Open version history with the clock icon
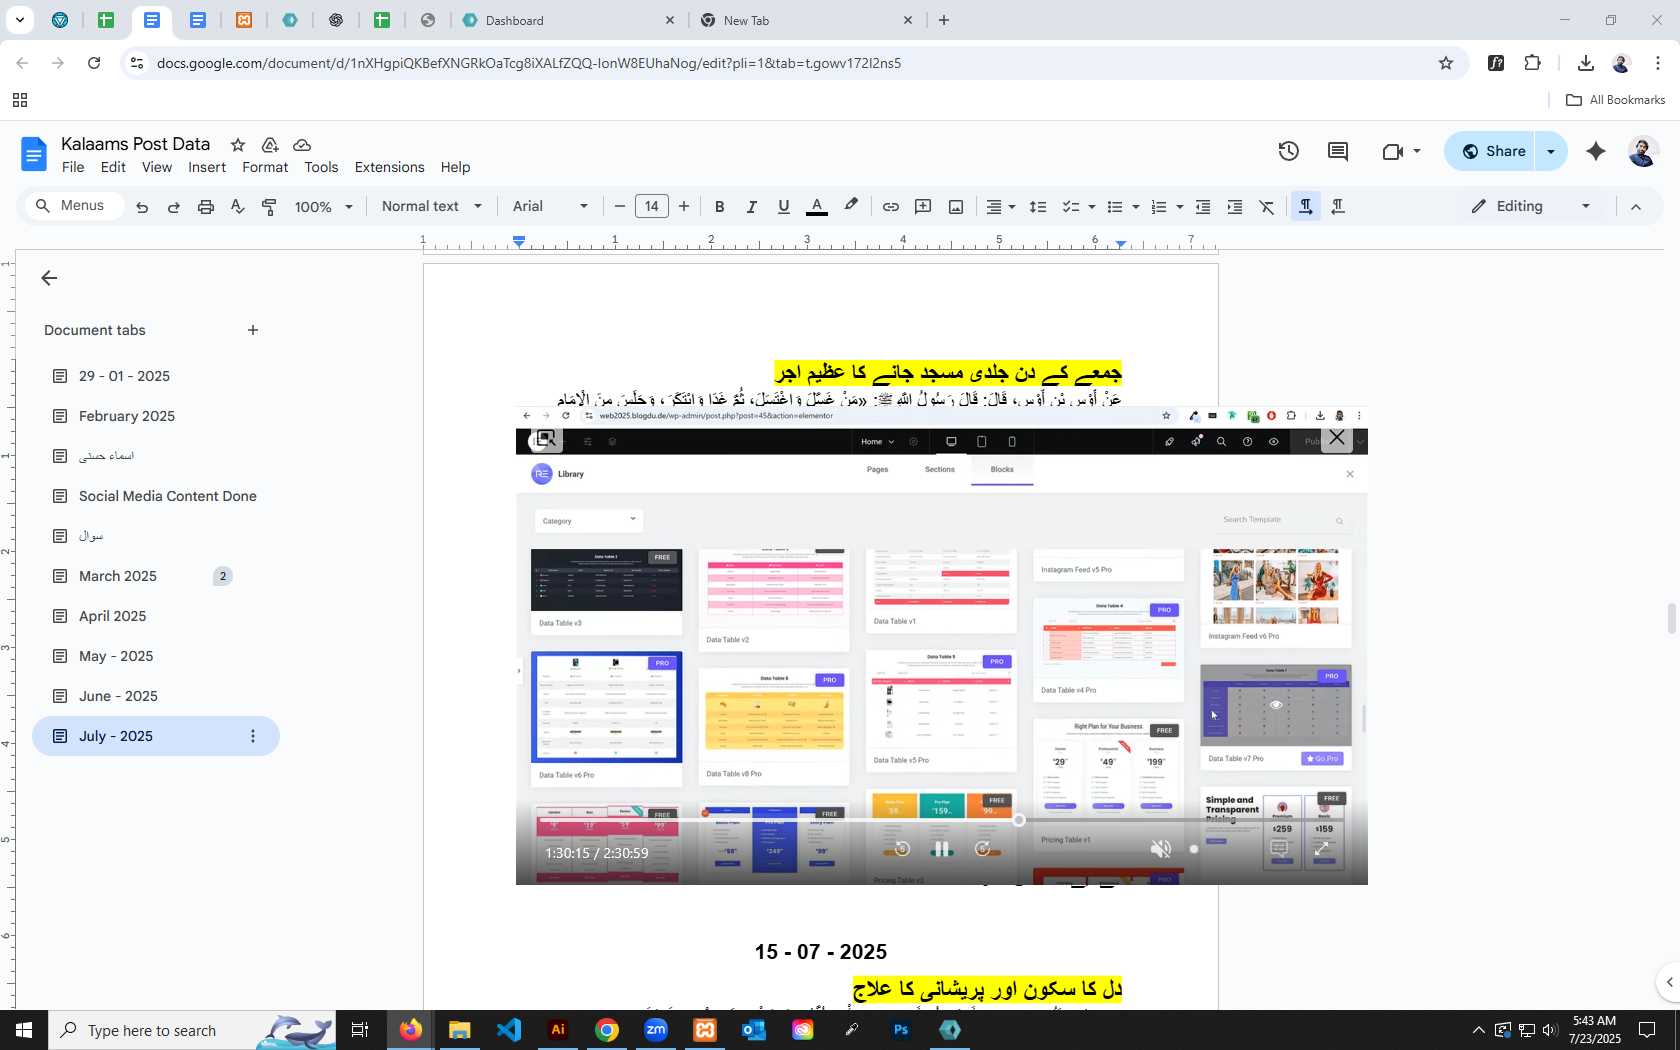Image resolution: width=1680 pixels, height=1050 pixels. pos(1289,151)
